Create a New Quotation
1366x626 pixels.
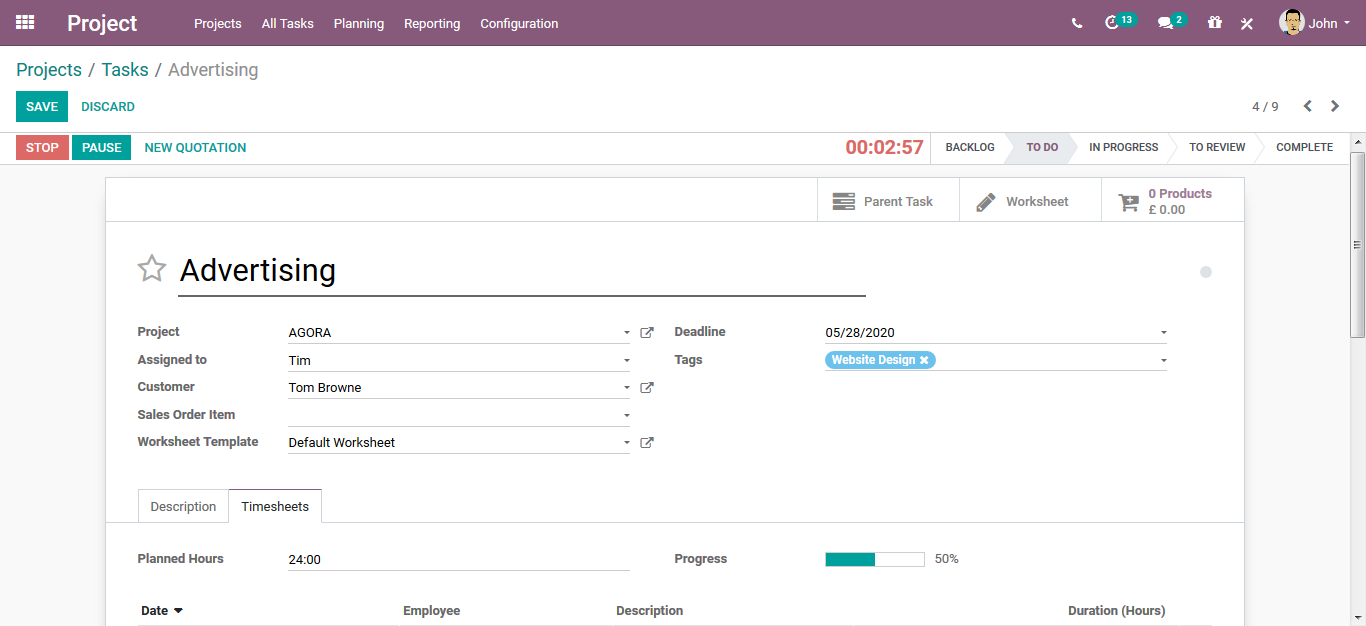(x=195, y=148)
